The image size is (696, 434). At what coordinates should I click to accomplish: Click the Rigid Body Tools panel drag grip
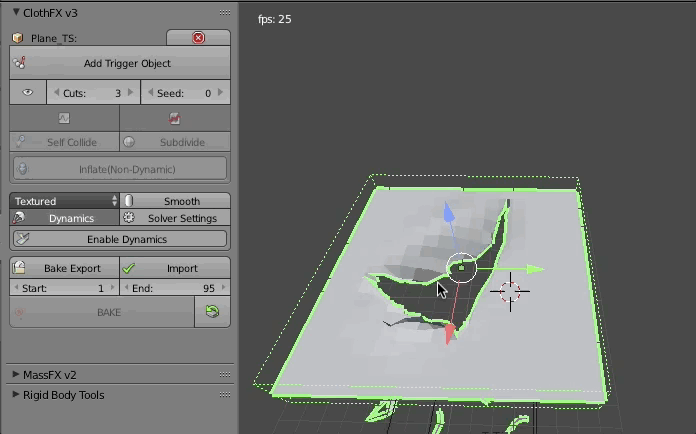click(x=225, y=395)
